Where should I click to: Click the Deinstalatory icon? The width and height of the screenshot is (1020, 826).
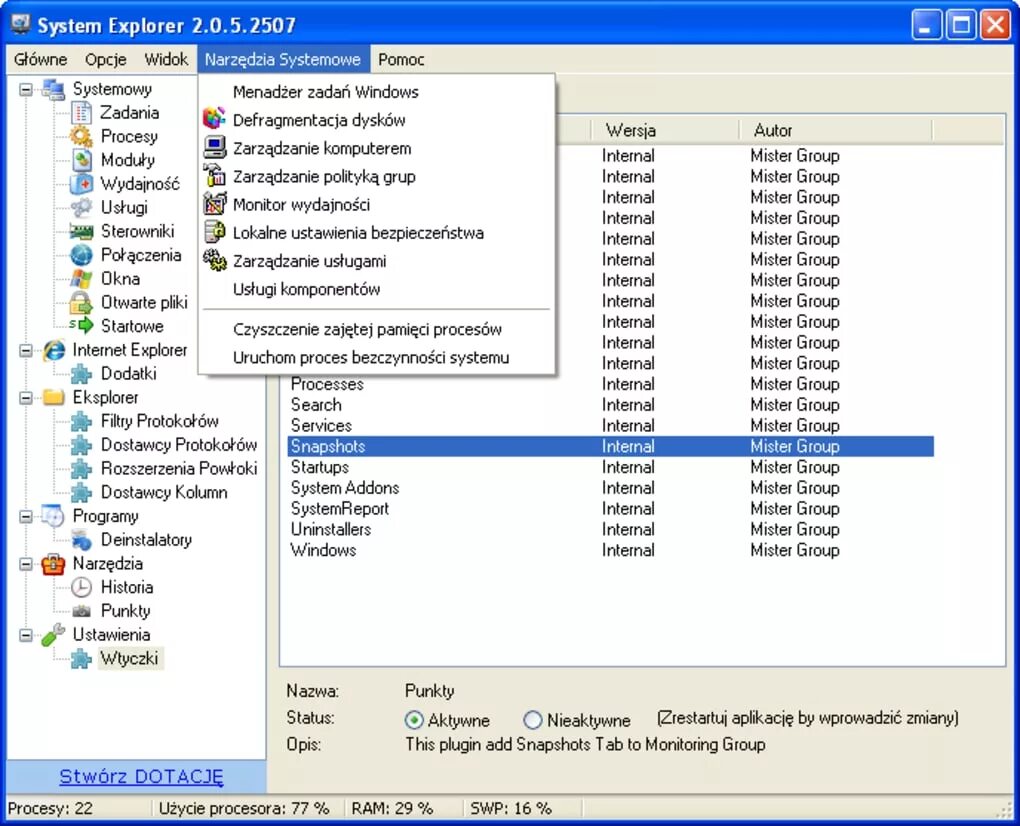[x=81, y=540]
